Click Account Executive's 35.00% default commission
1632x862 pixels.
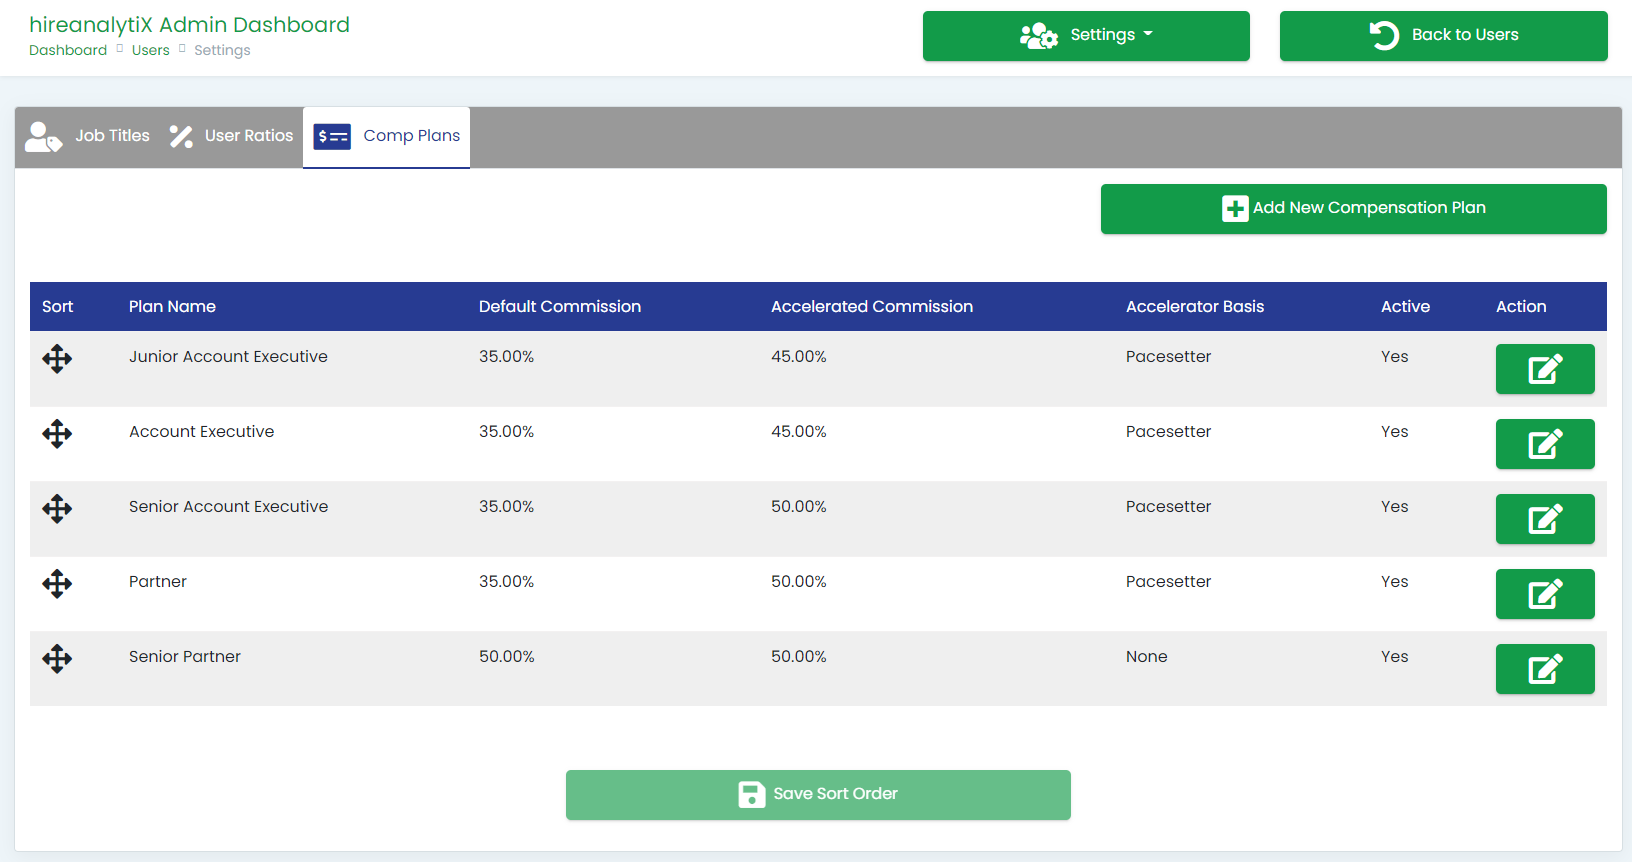507,432
